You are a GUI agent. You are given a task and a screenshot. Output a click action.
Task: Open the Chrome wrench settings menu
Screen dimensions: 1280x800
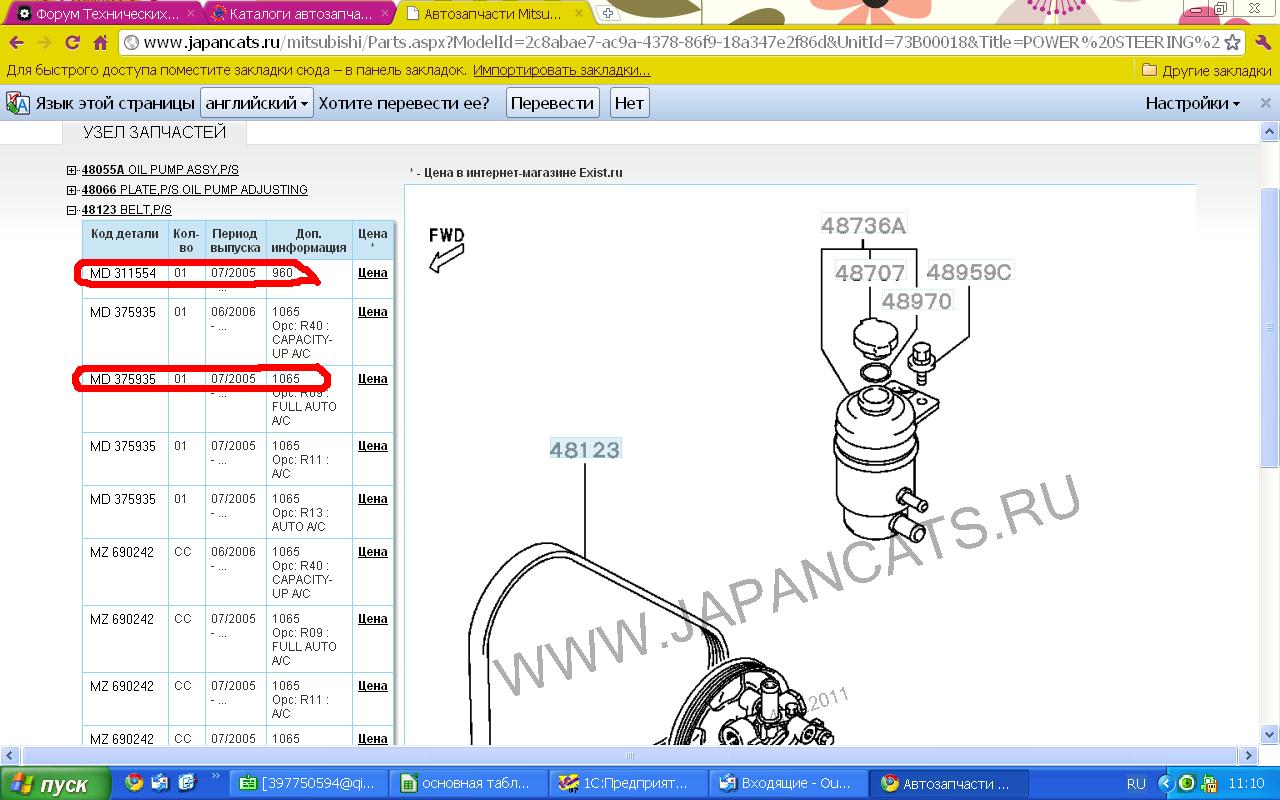click(1263, 43)
